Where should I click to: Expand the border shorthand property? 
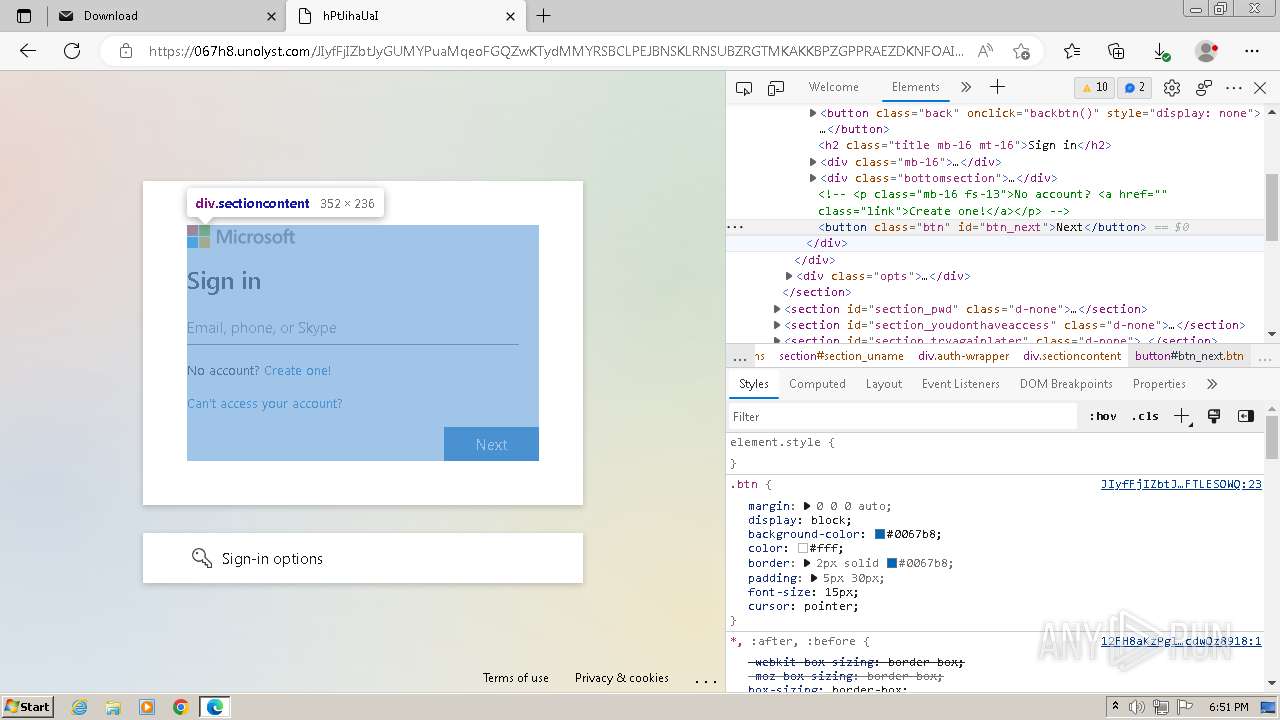(x=807, y=563)
